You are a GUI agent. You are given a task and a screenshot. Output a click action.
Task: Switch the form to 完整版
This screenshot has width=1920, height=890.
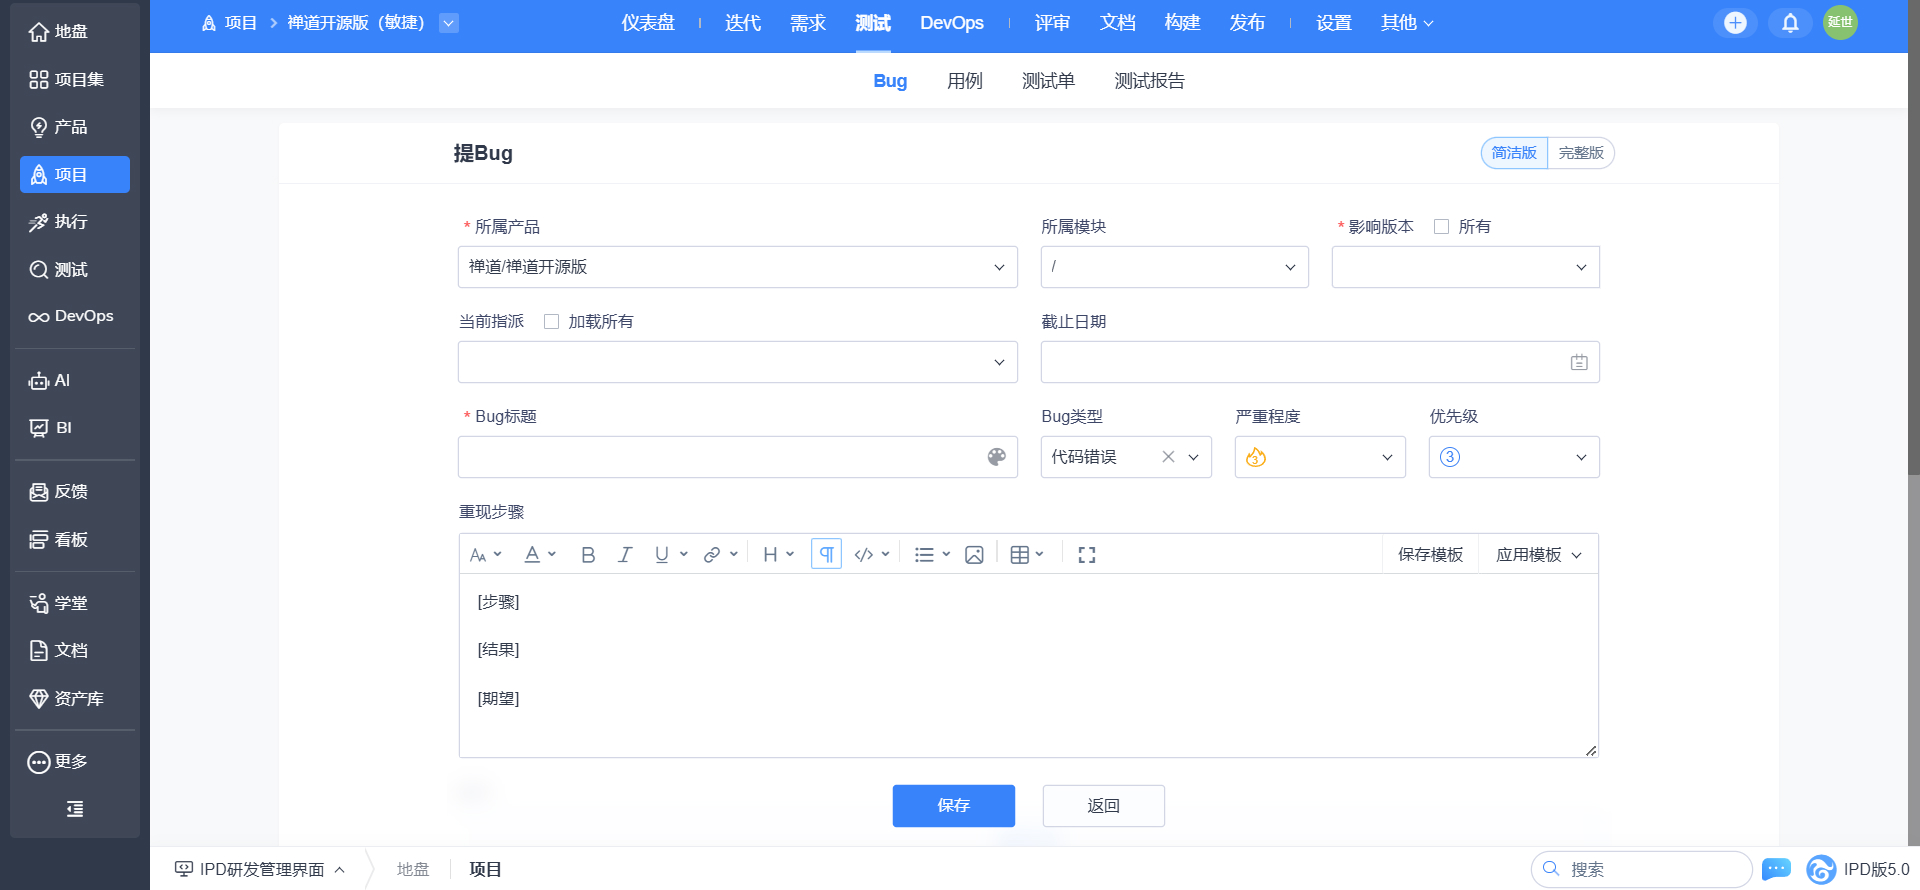(1581, 153)
